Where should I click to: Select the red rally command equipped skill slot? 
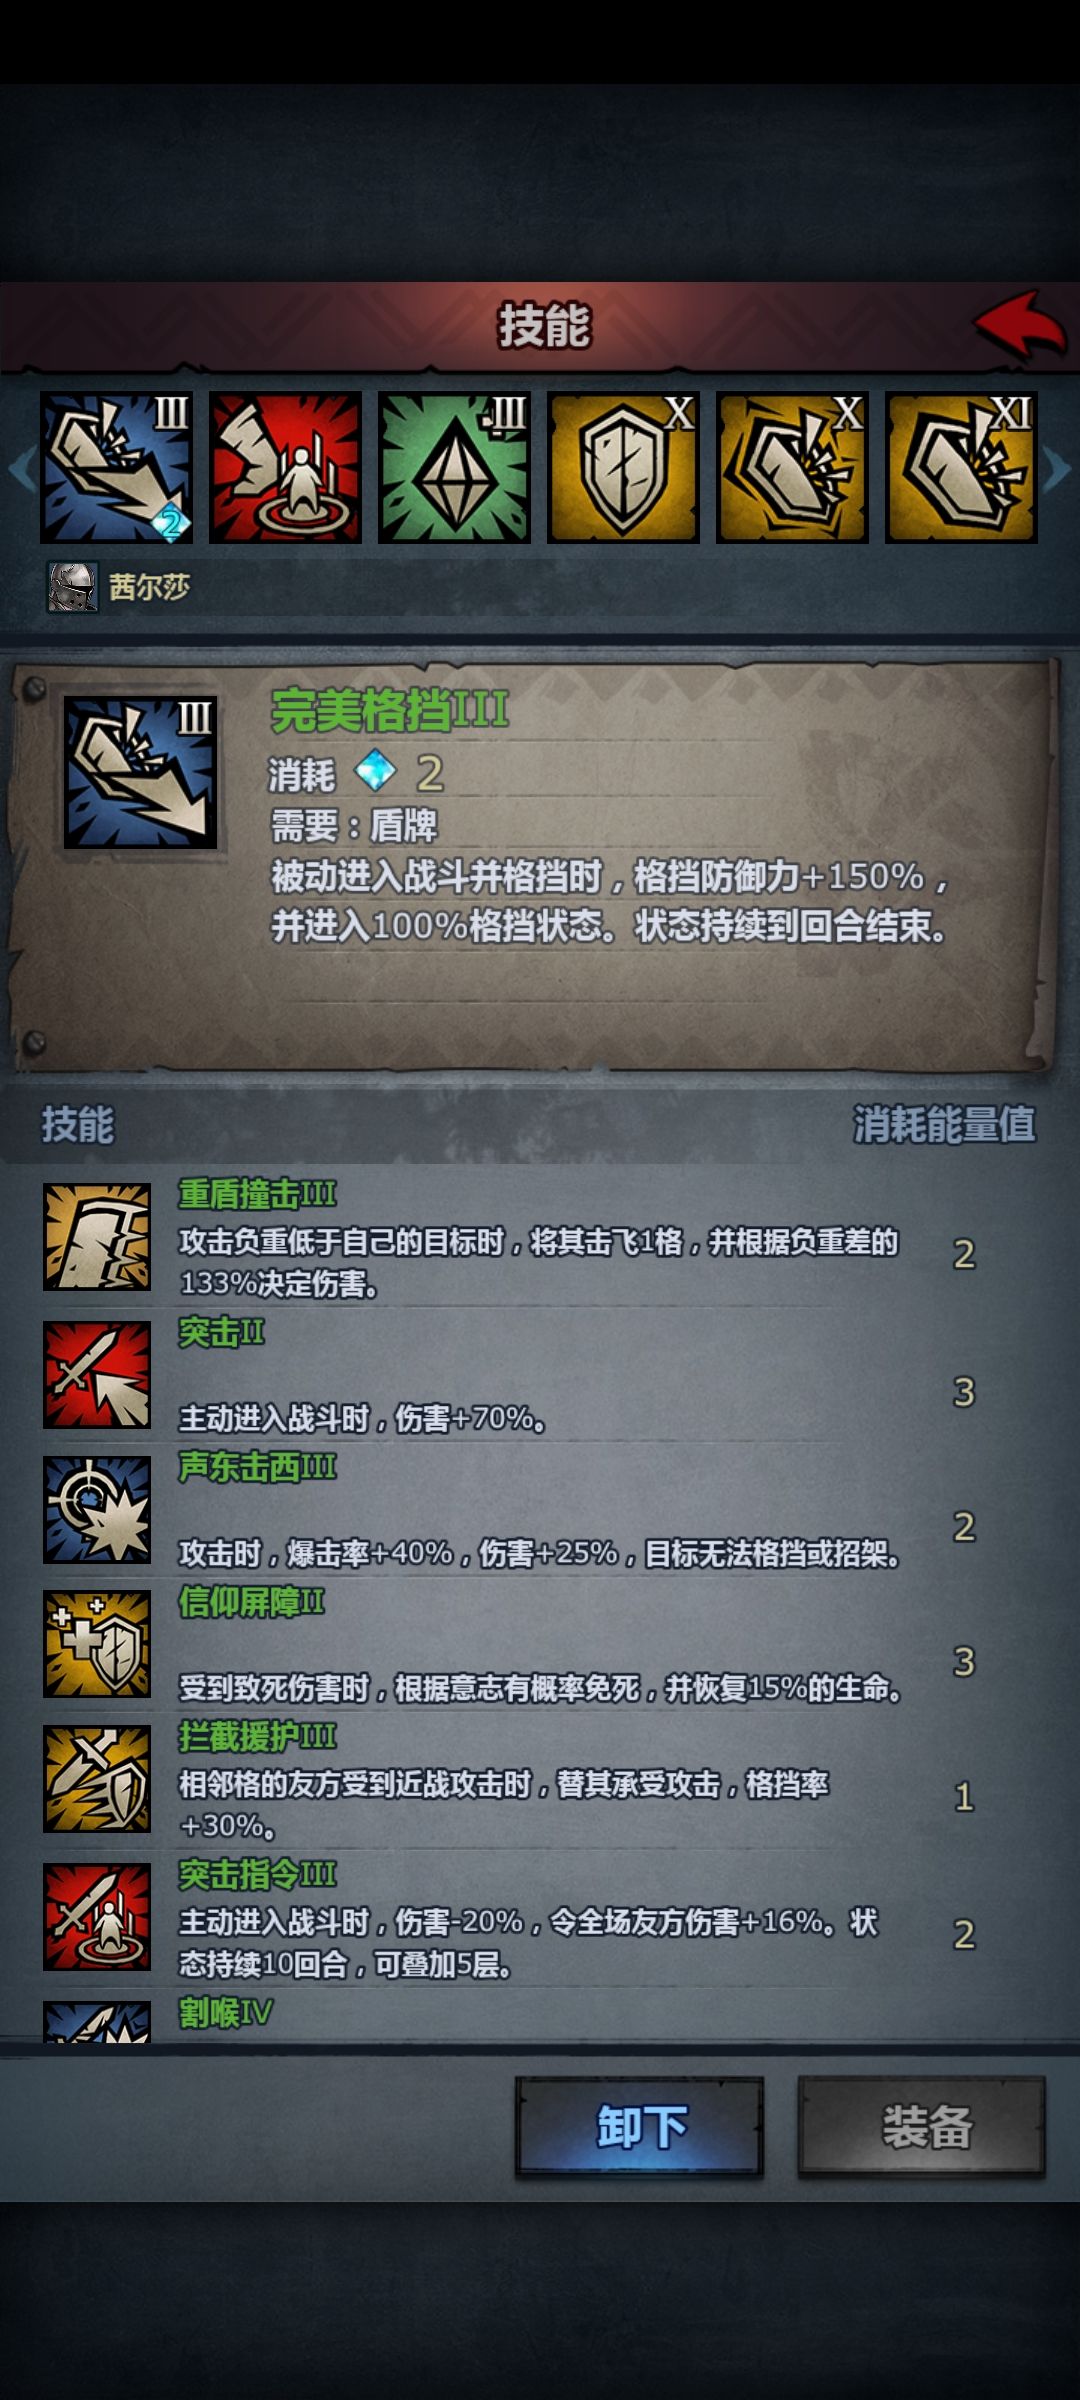point(285,468)
